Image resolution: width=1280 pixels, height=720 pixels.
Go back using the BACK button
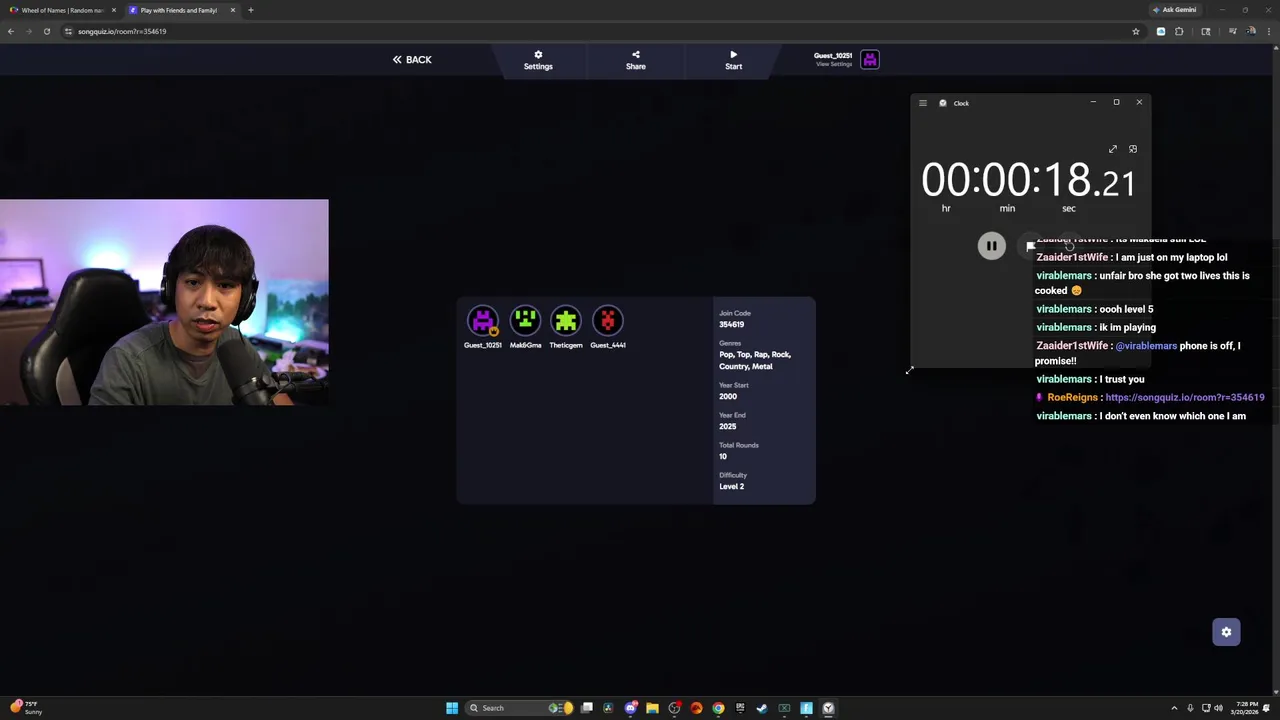click(412, 59)
